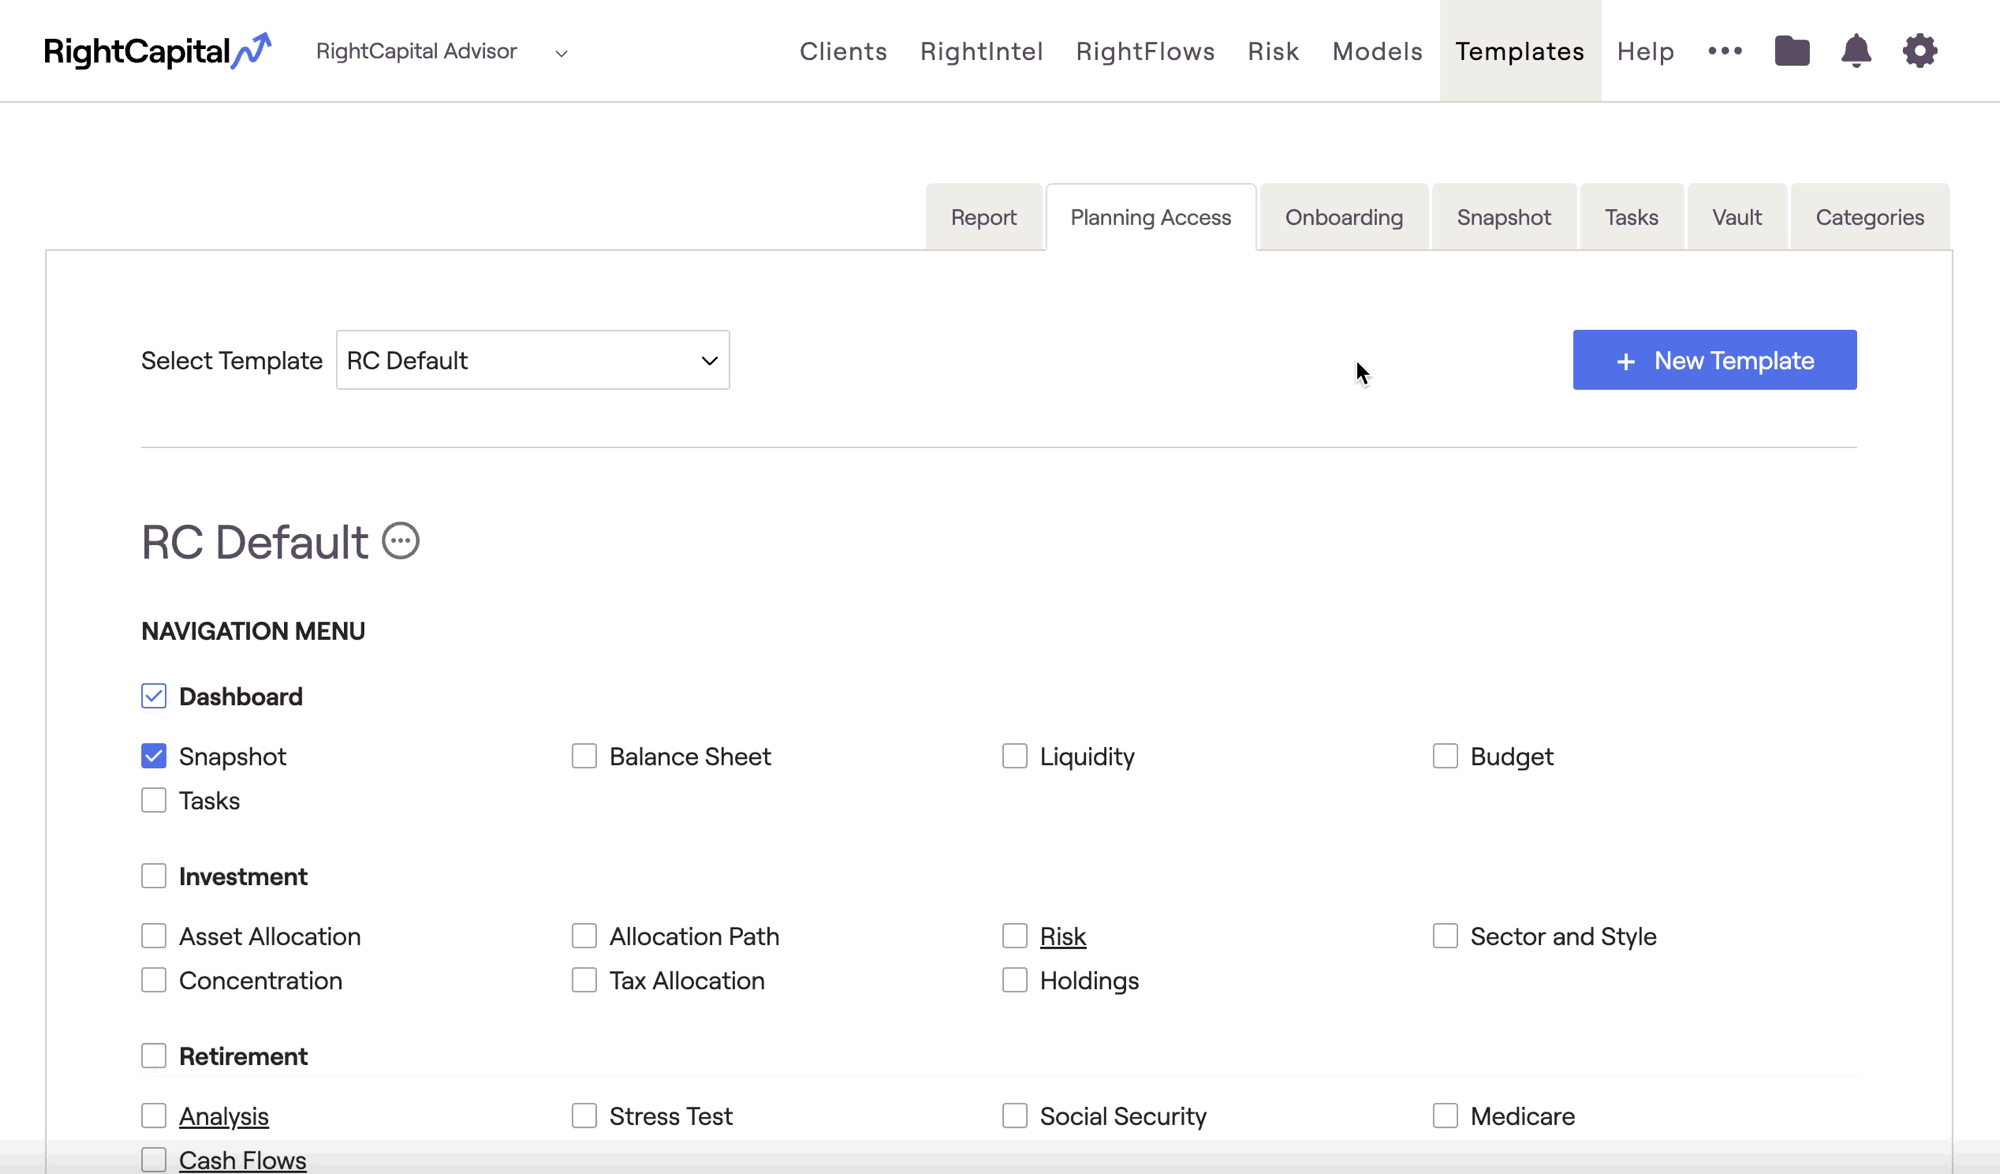Switch to the Report tab
Screen dimensions: 2000x1174
(984, 217)
